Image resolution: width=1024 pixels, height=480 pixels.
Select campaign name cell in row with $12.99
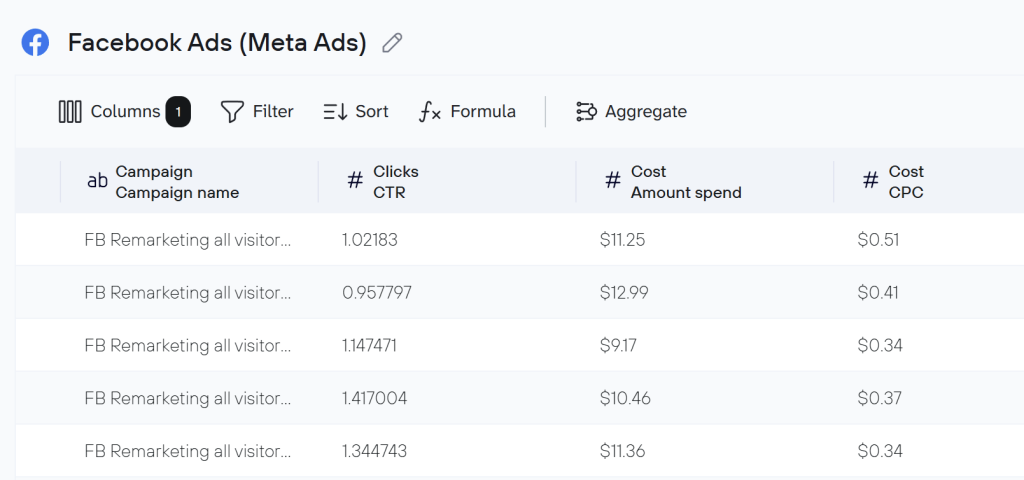[188, 293]
